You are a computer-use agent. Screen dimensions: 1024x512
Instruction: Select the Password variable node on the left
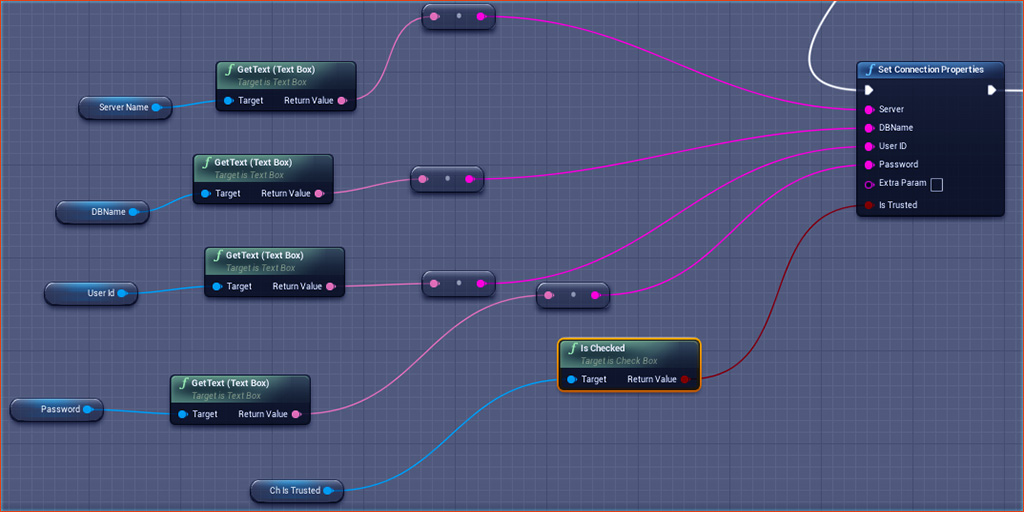coord(56,409)
